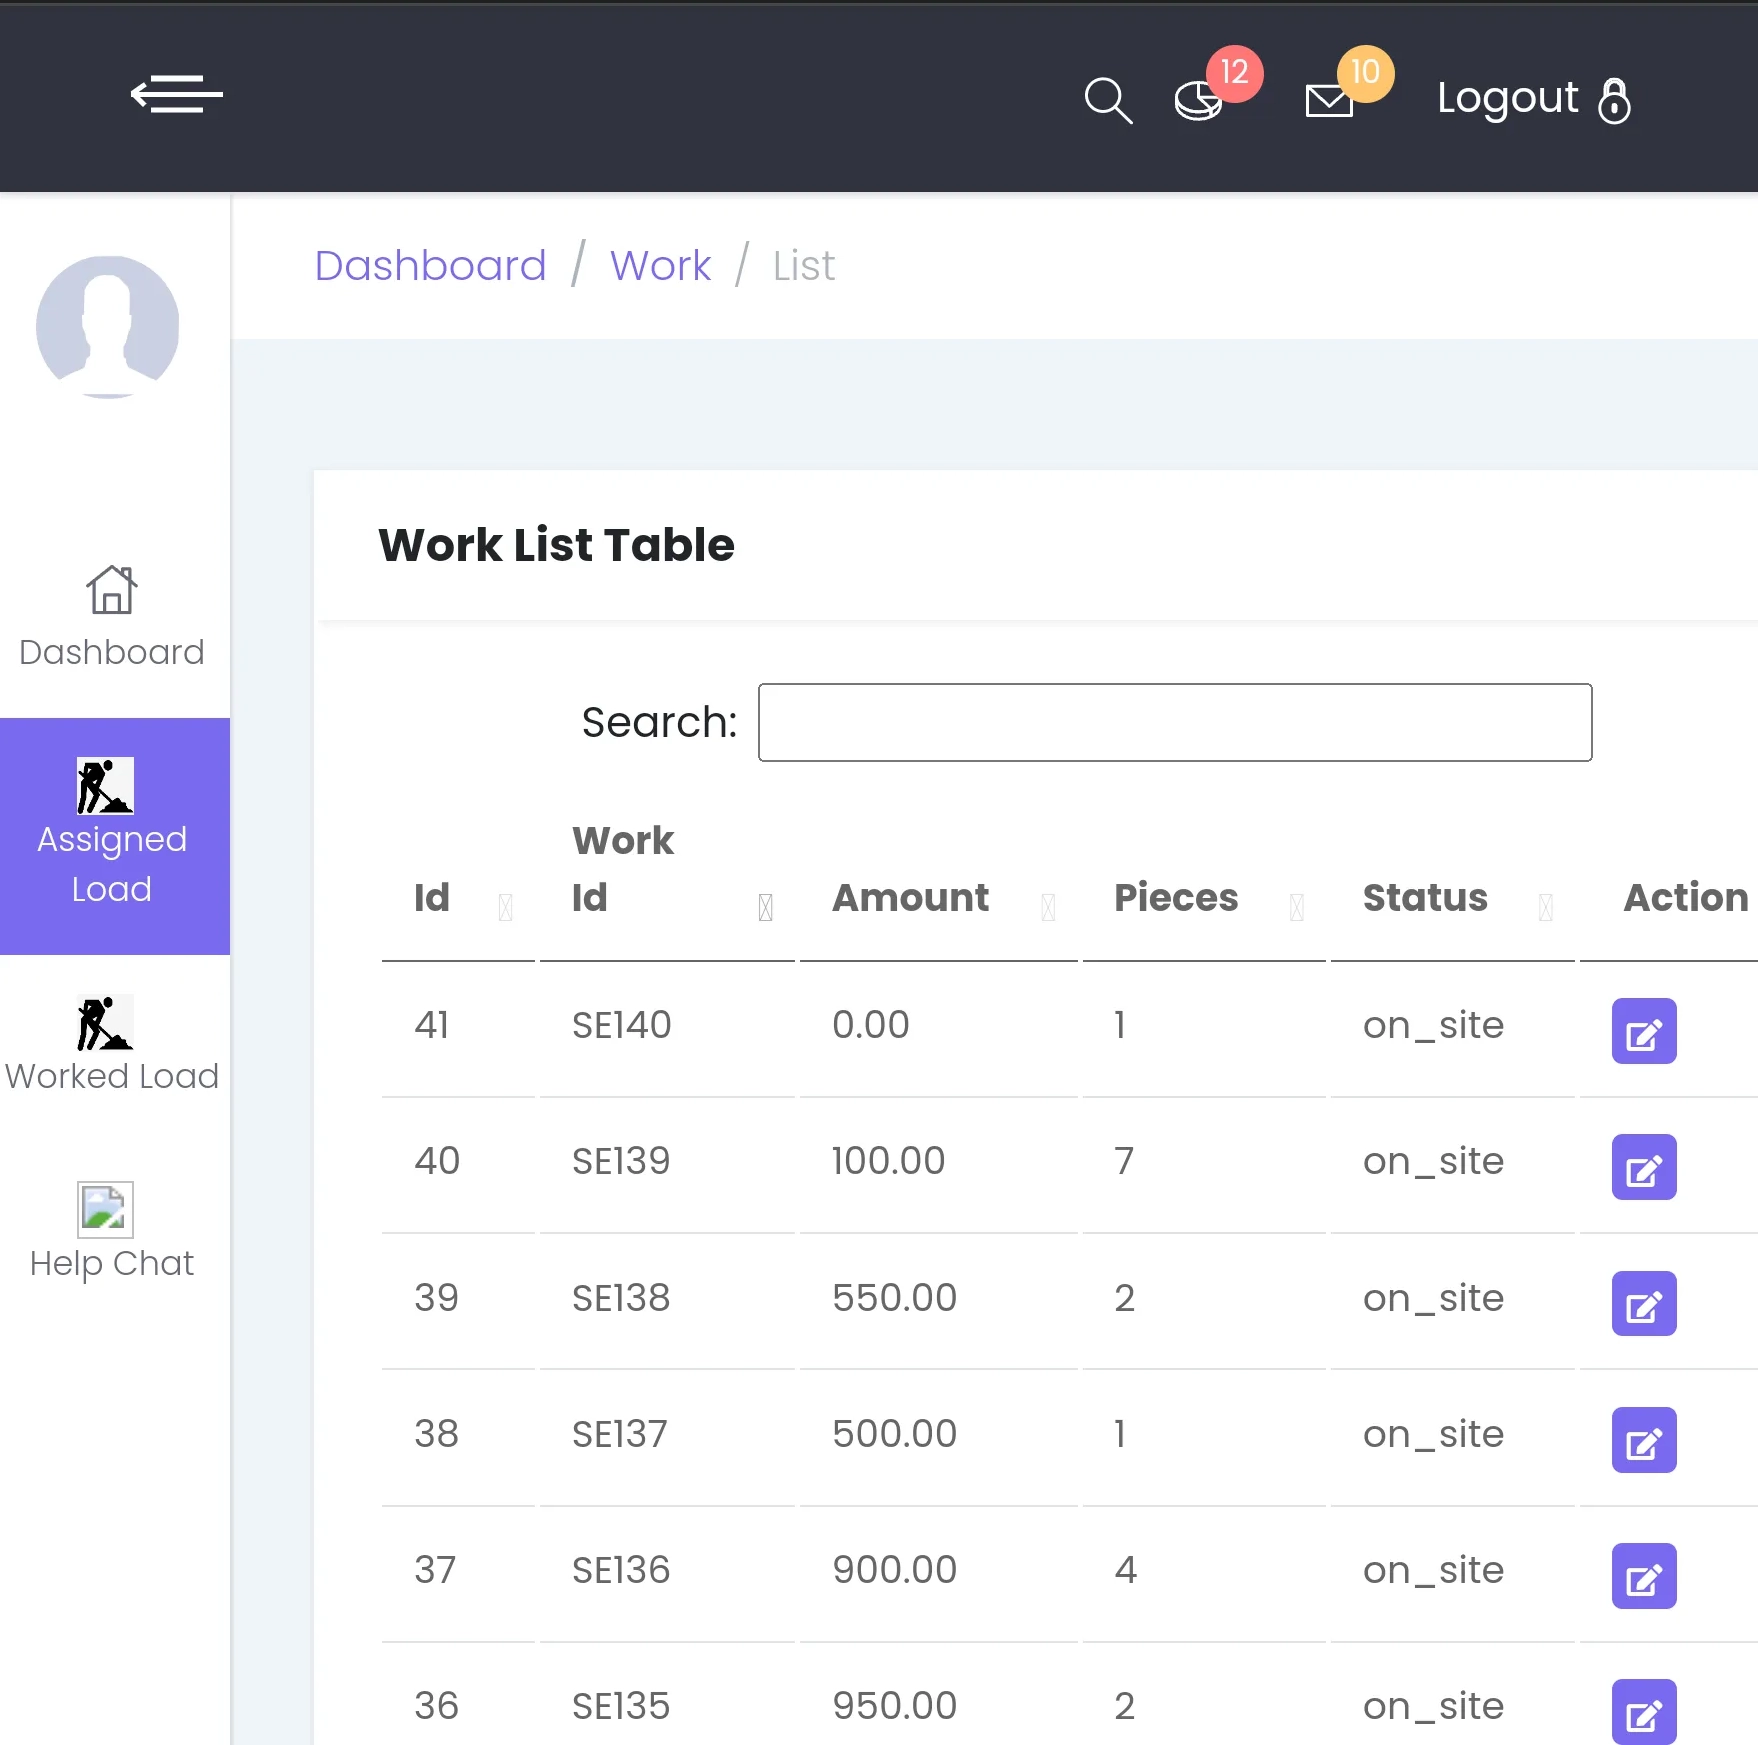1758x1745 pixels.
Task: Edit work record SE140 with pencil icon
Action: coord(1642,1031)
